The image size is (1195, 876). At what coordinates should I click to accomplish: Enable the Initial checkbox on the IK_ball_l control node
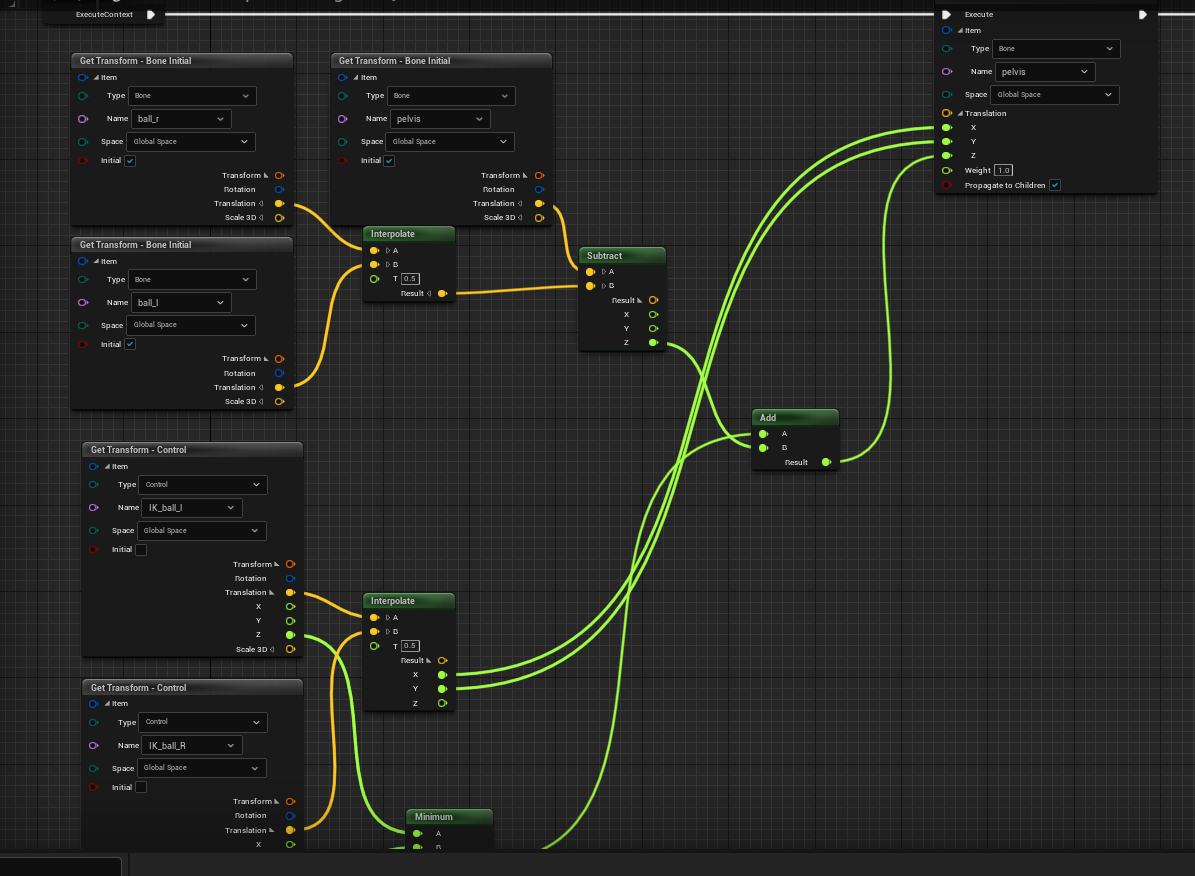(x=141, y=549)
